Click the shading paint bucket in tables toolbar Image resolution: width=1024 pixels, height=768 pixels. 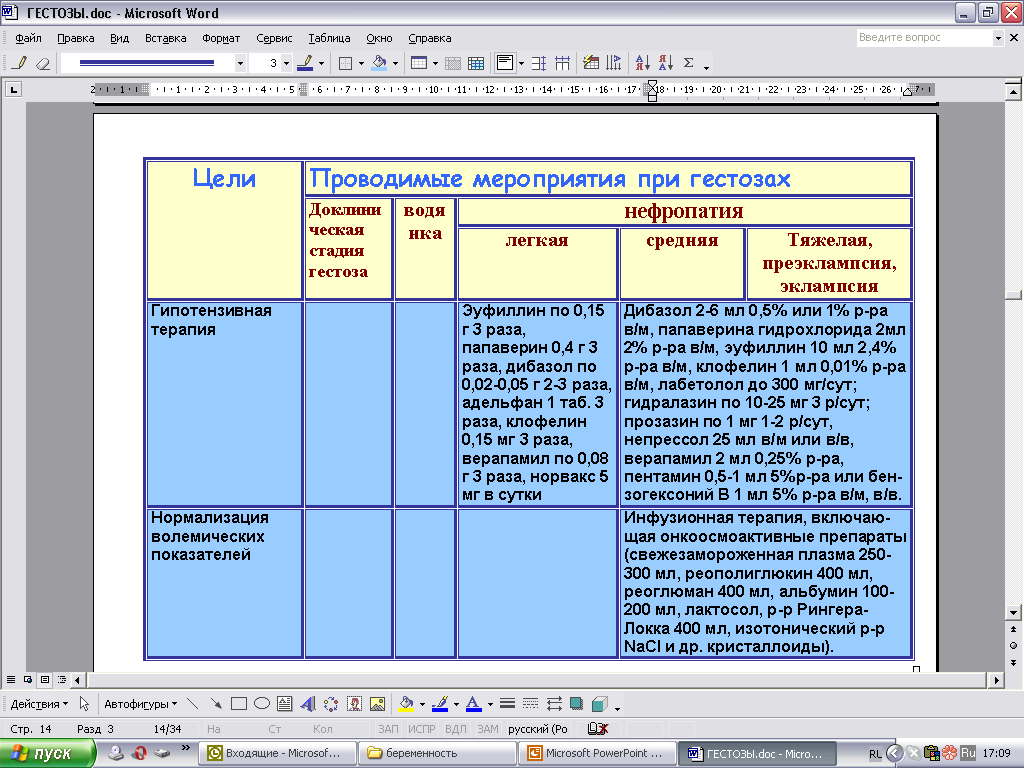(379, 63)
